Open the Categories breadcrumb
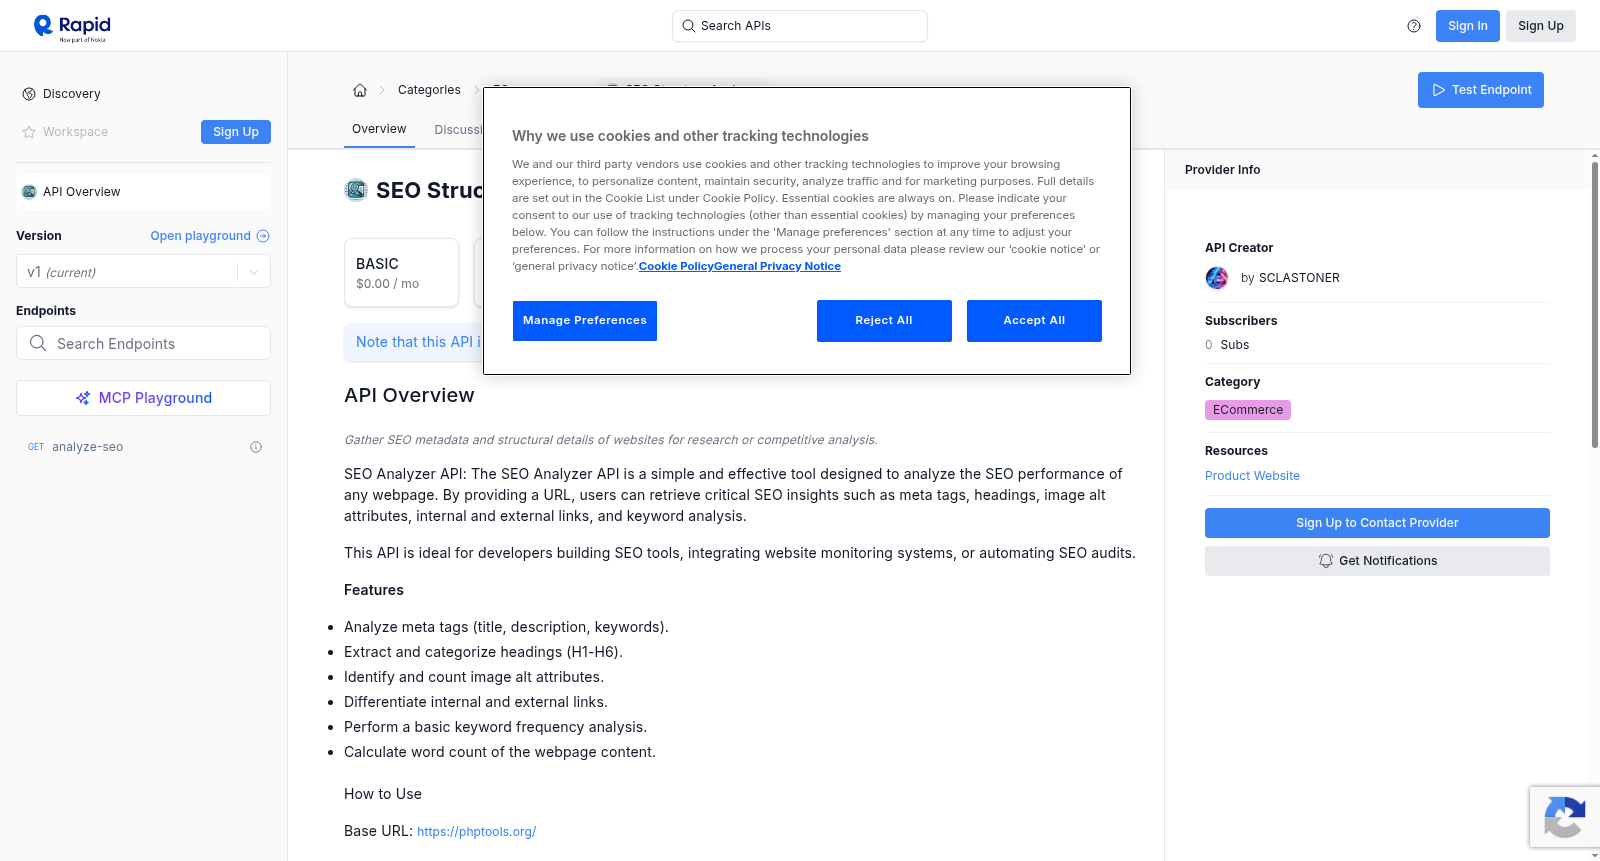Image resolution: width=1600 pixels, height=861 pixels. tap(429, 90)
